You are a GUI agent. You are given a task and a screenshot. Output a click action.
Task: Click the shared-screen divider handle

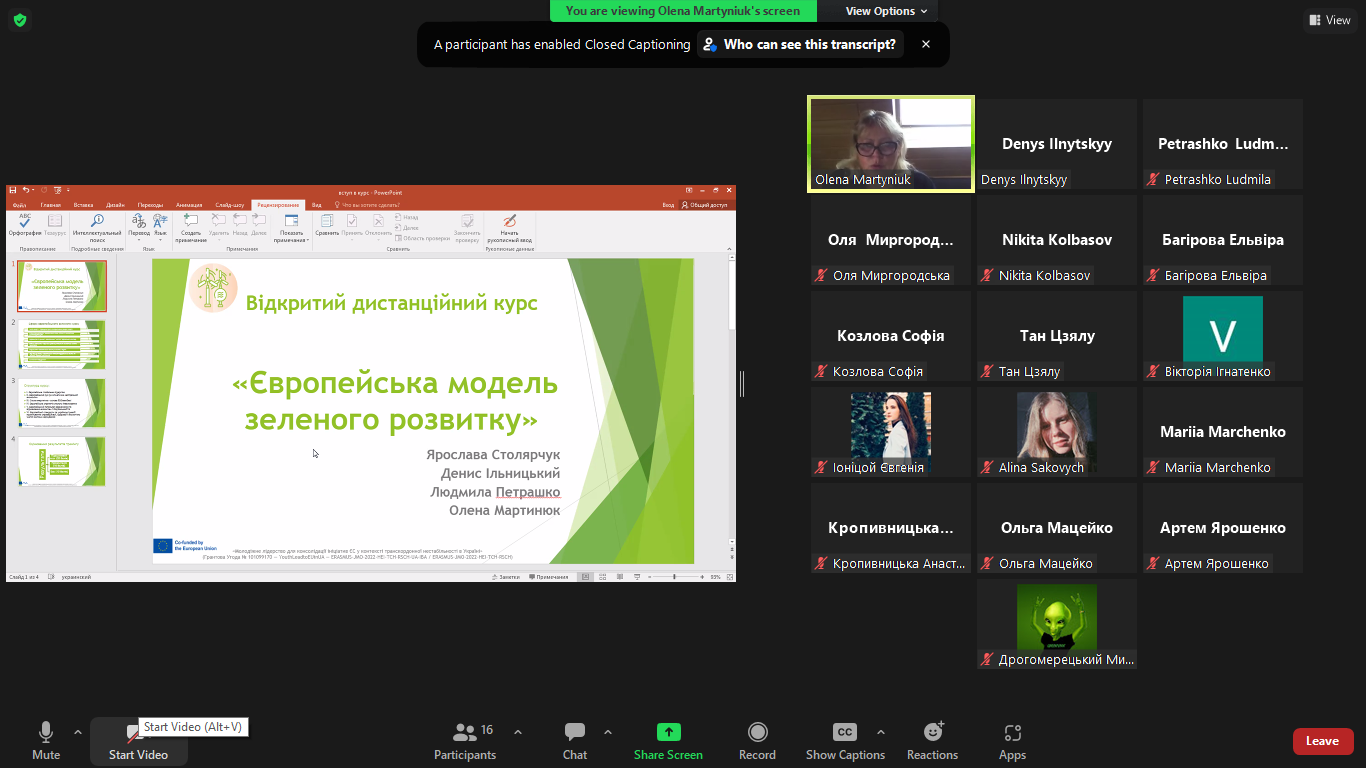(x=742, y=383)
